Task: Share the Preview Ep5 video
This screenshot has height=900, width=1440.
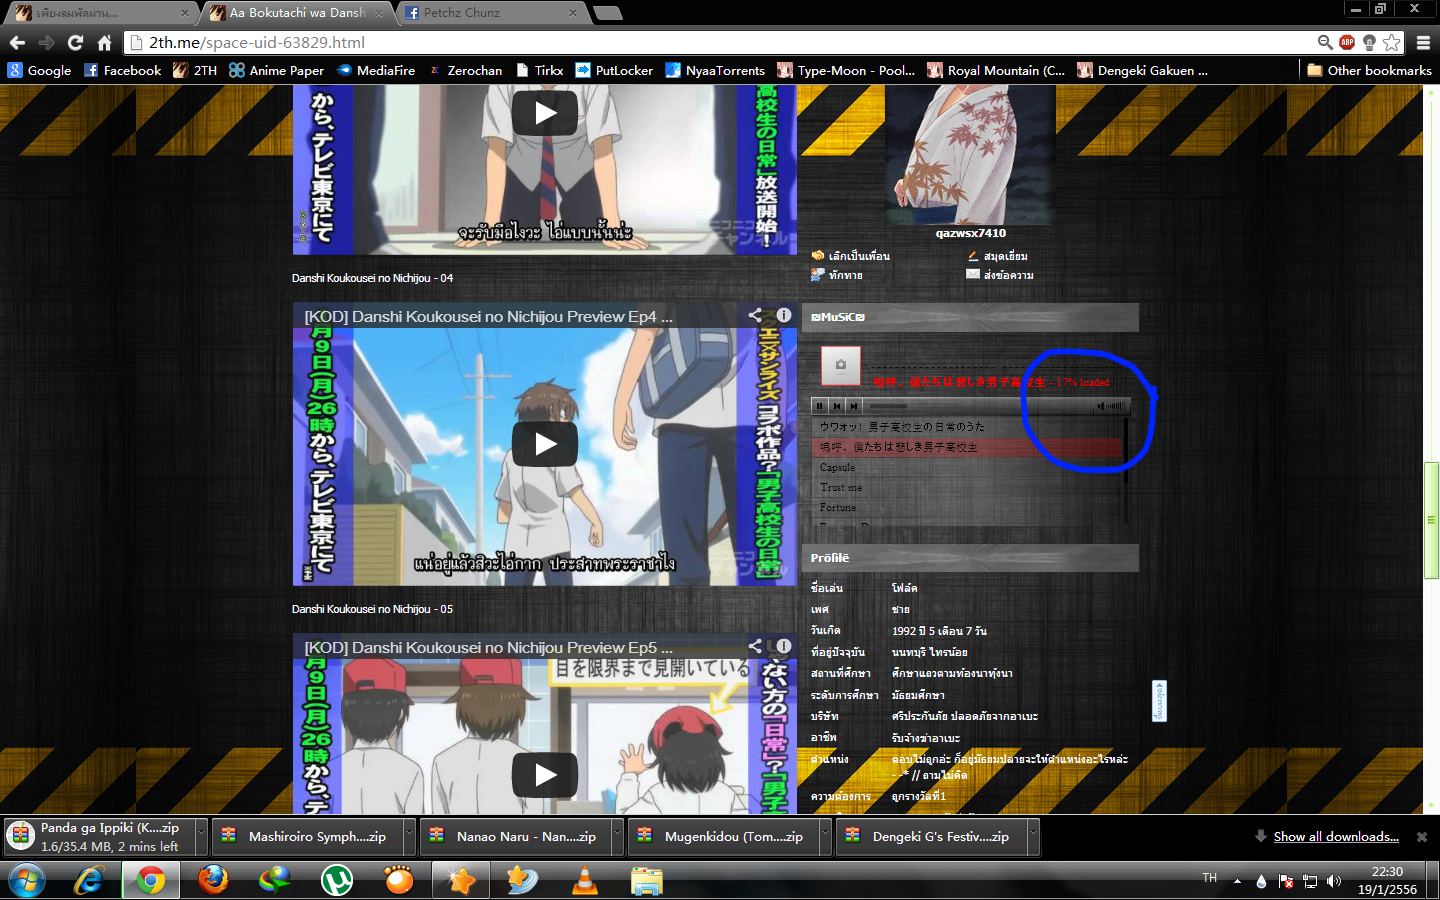Action: [x=755, y=646]
